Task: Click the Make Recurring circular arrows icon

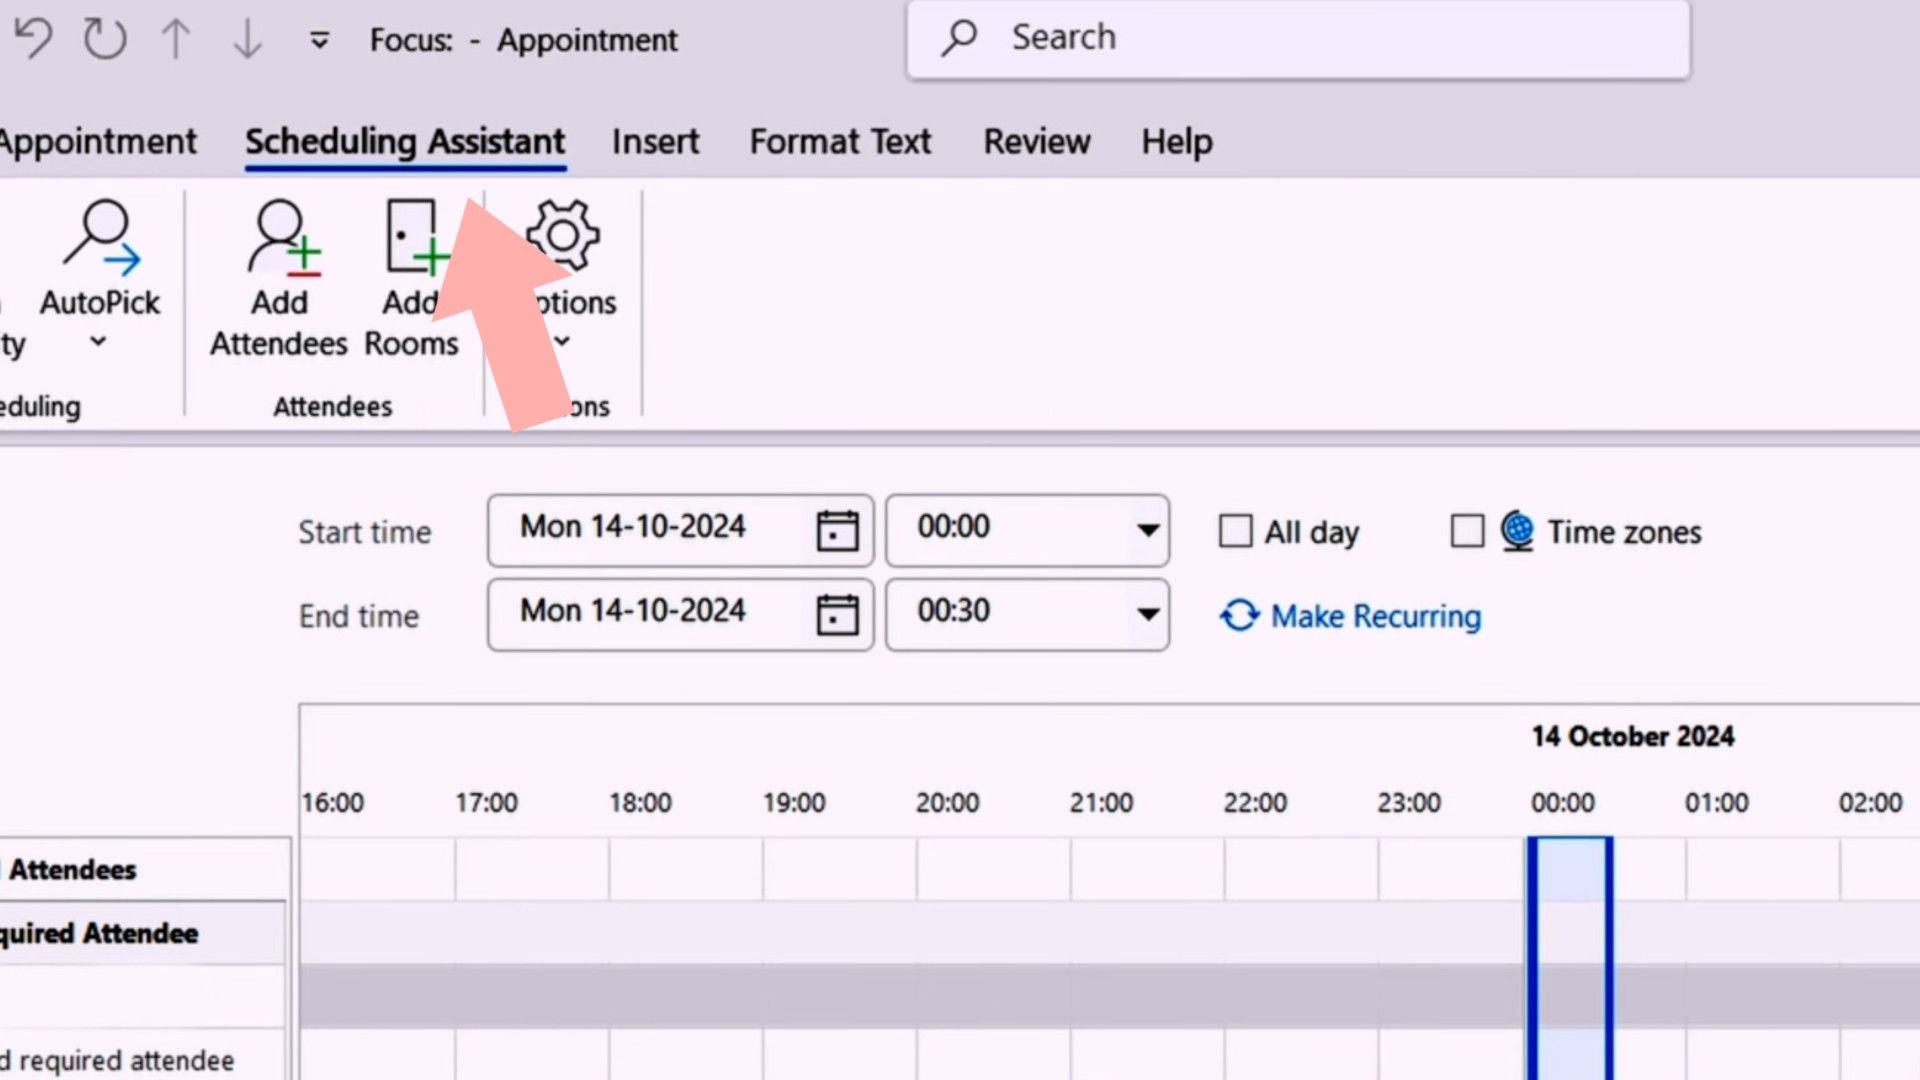Action: point(1239,615)
